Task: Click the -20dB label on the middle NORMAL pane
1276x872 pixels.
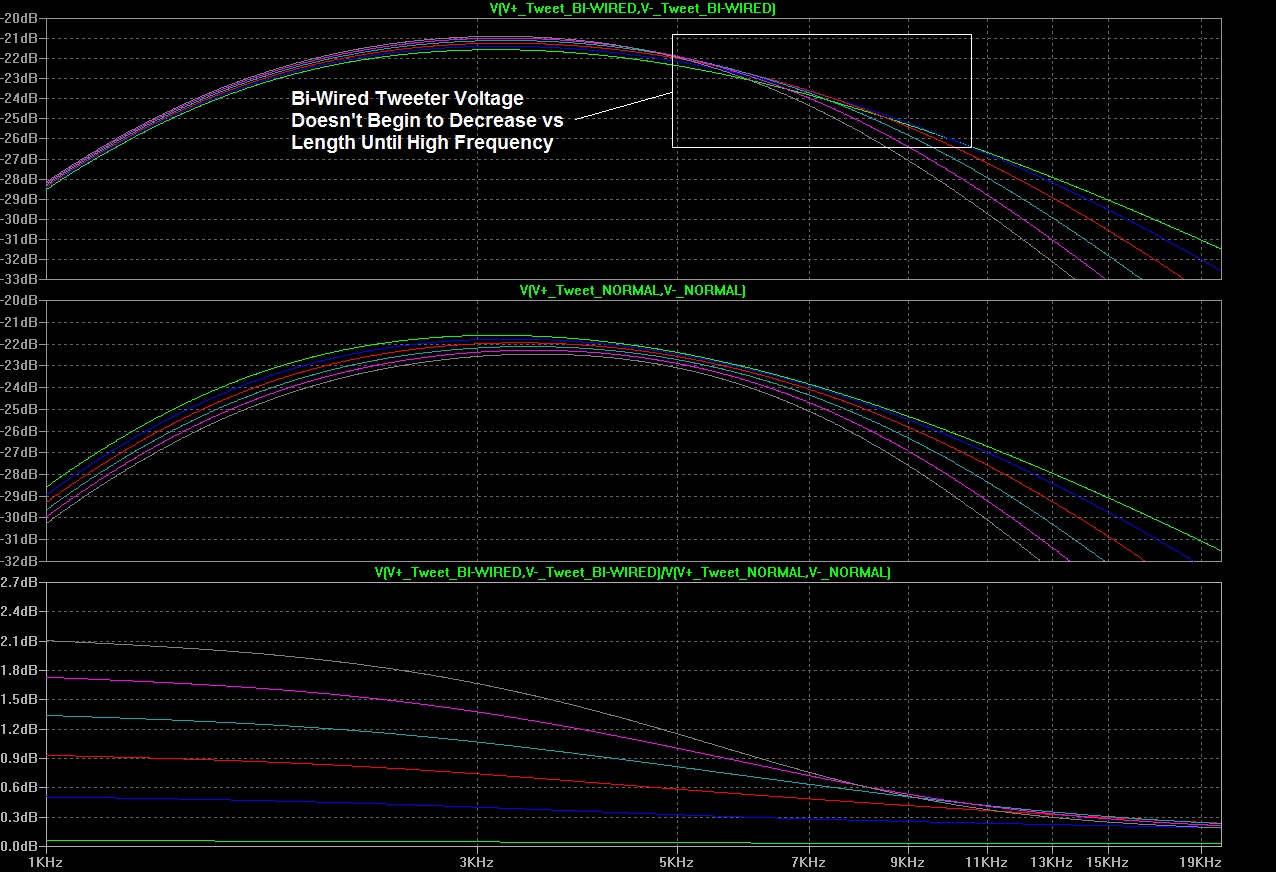Action: pos(19,301)
